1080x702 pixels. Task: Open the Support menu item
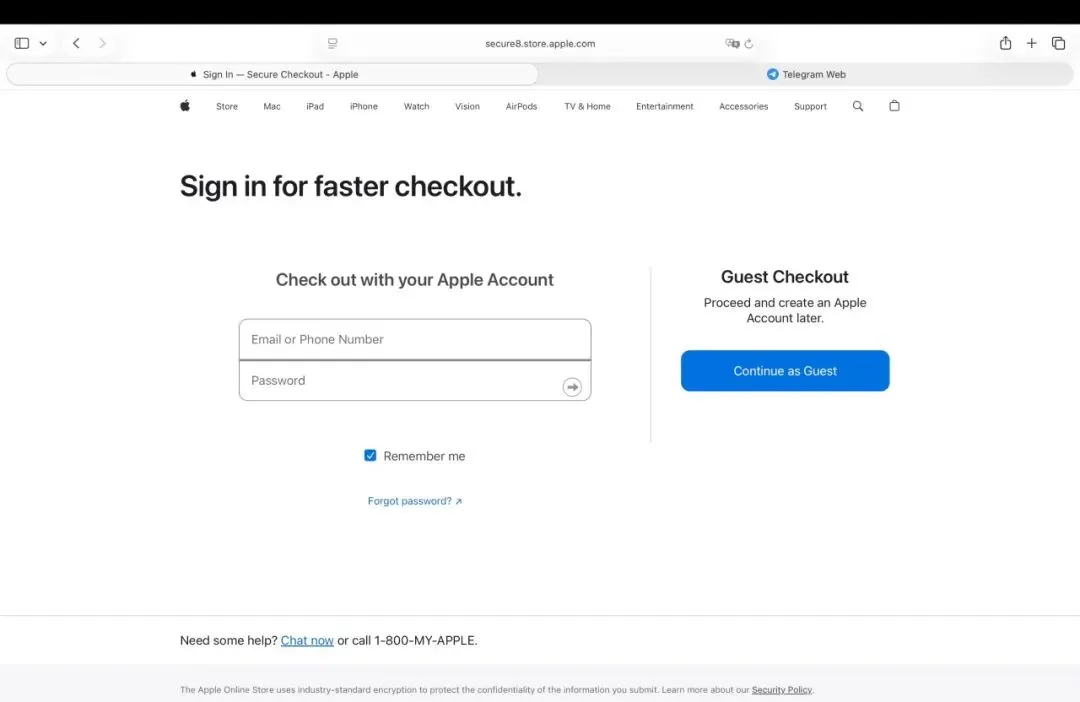tap(810, 107)
